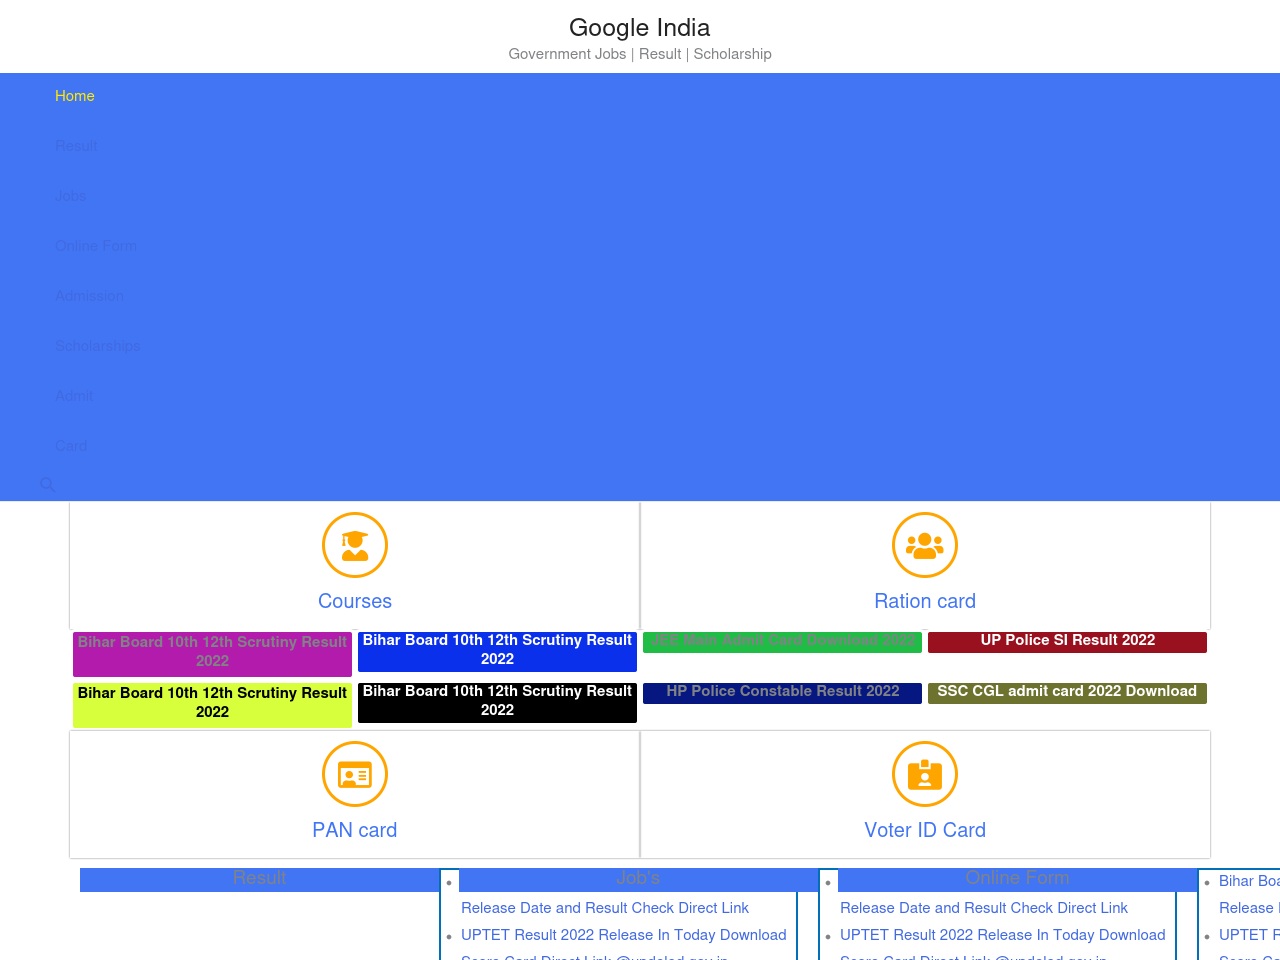Open the yellow Bihar Board Scrutiny Result button
The image size is (1280, 960).
point(212,705)
